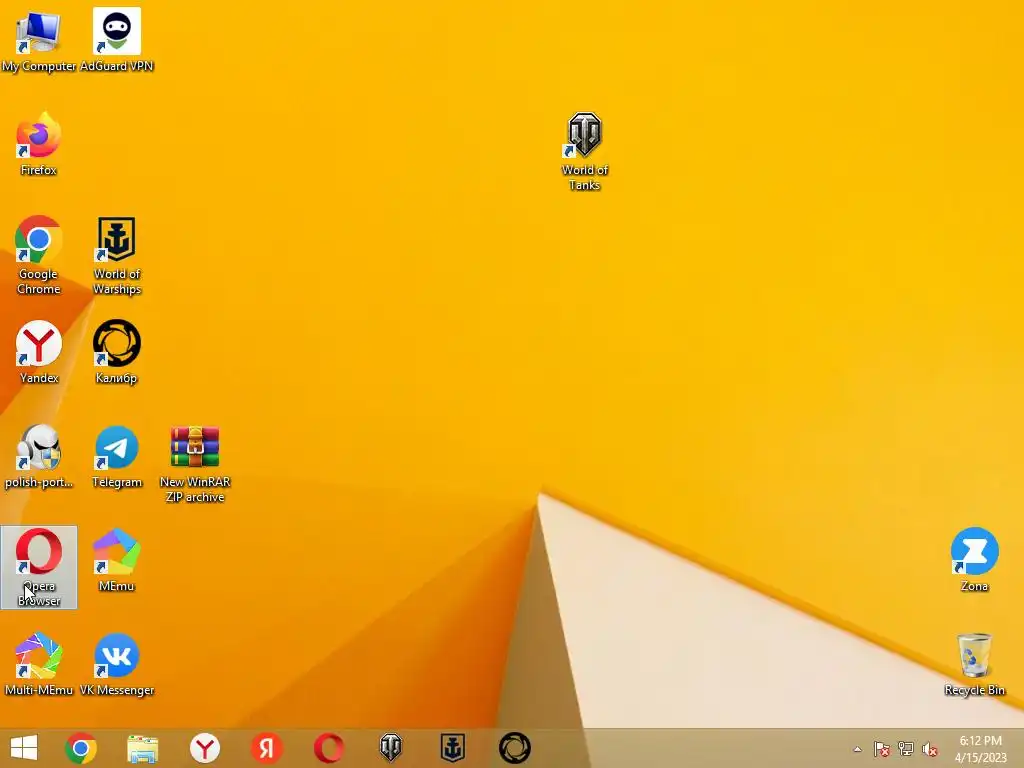This screenshot has height=768, width=1024.
Task: Select the VK Messenger desktop shortcut
Action: (x=117, y=664)
